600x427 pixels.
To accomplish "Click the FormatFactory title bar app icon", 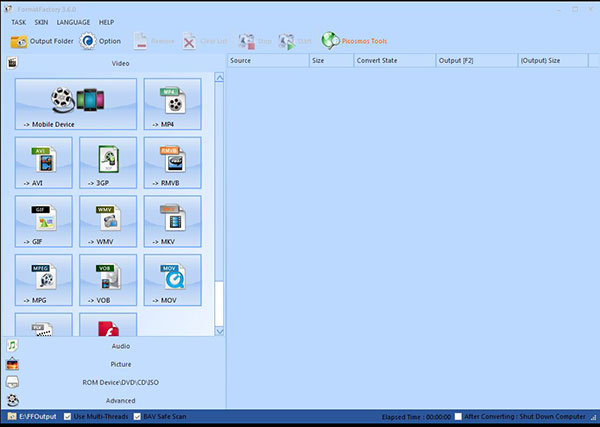I will (x=8, y=9).
